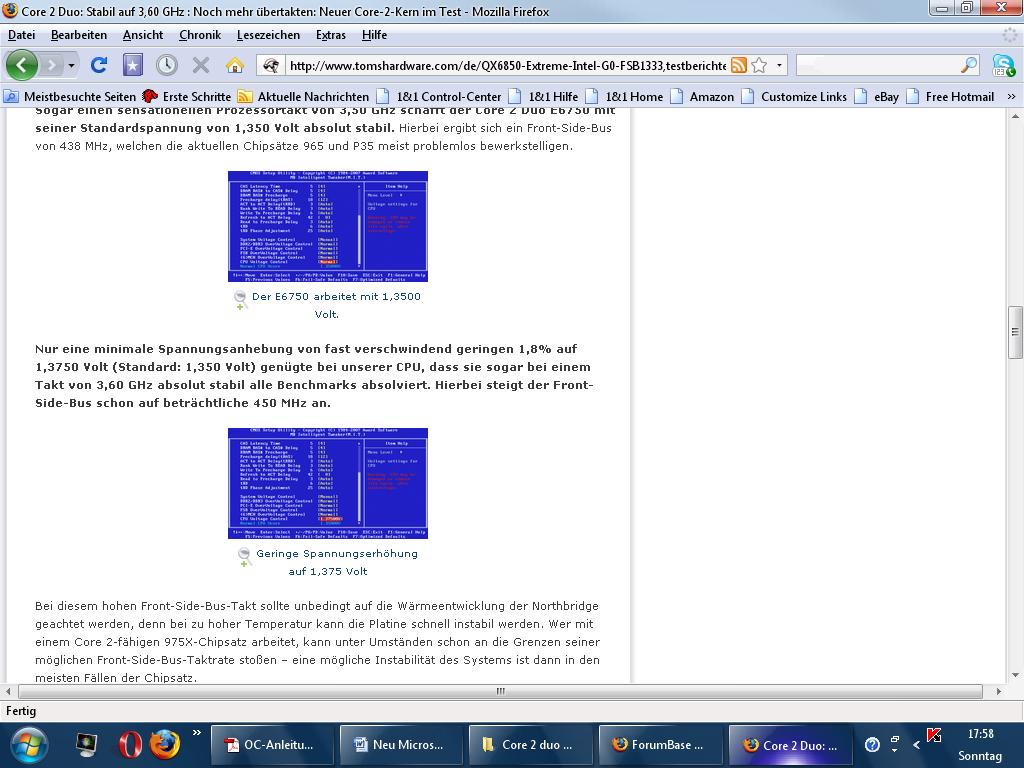
Task: Launch Firefox from the quick launch bar
Action: point(165,744)
